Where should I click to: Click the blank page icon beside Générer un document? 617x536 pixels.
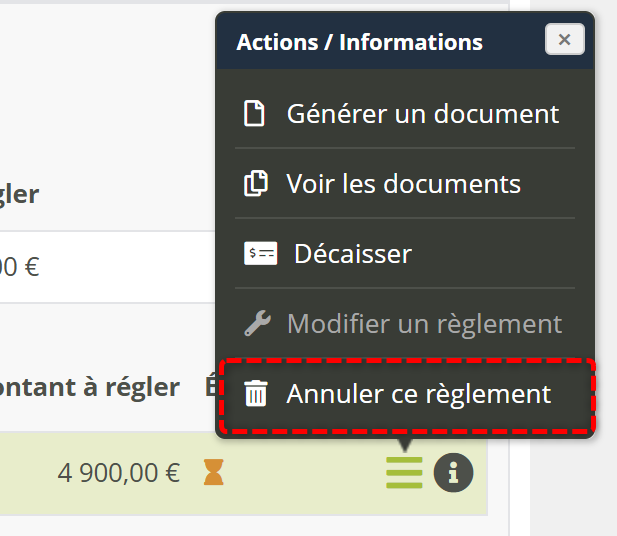[256, 114]
